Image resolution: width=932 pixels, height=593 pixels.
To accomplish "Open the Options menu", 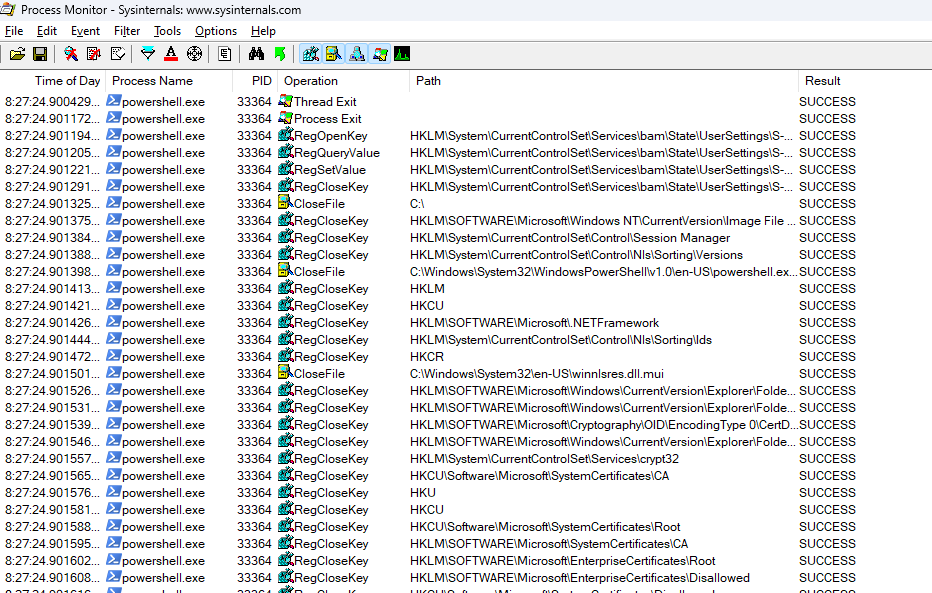I will (x=216, y=31).
